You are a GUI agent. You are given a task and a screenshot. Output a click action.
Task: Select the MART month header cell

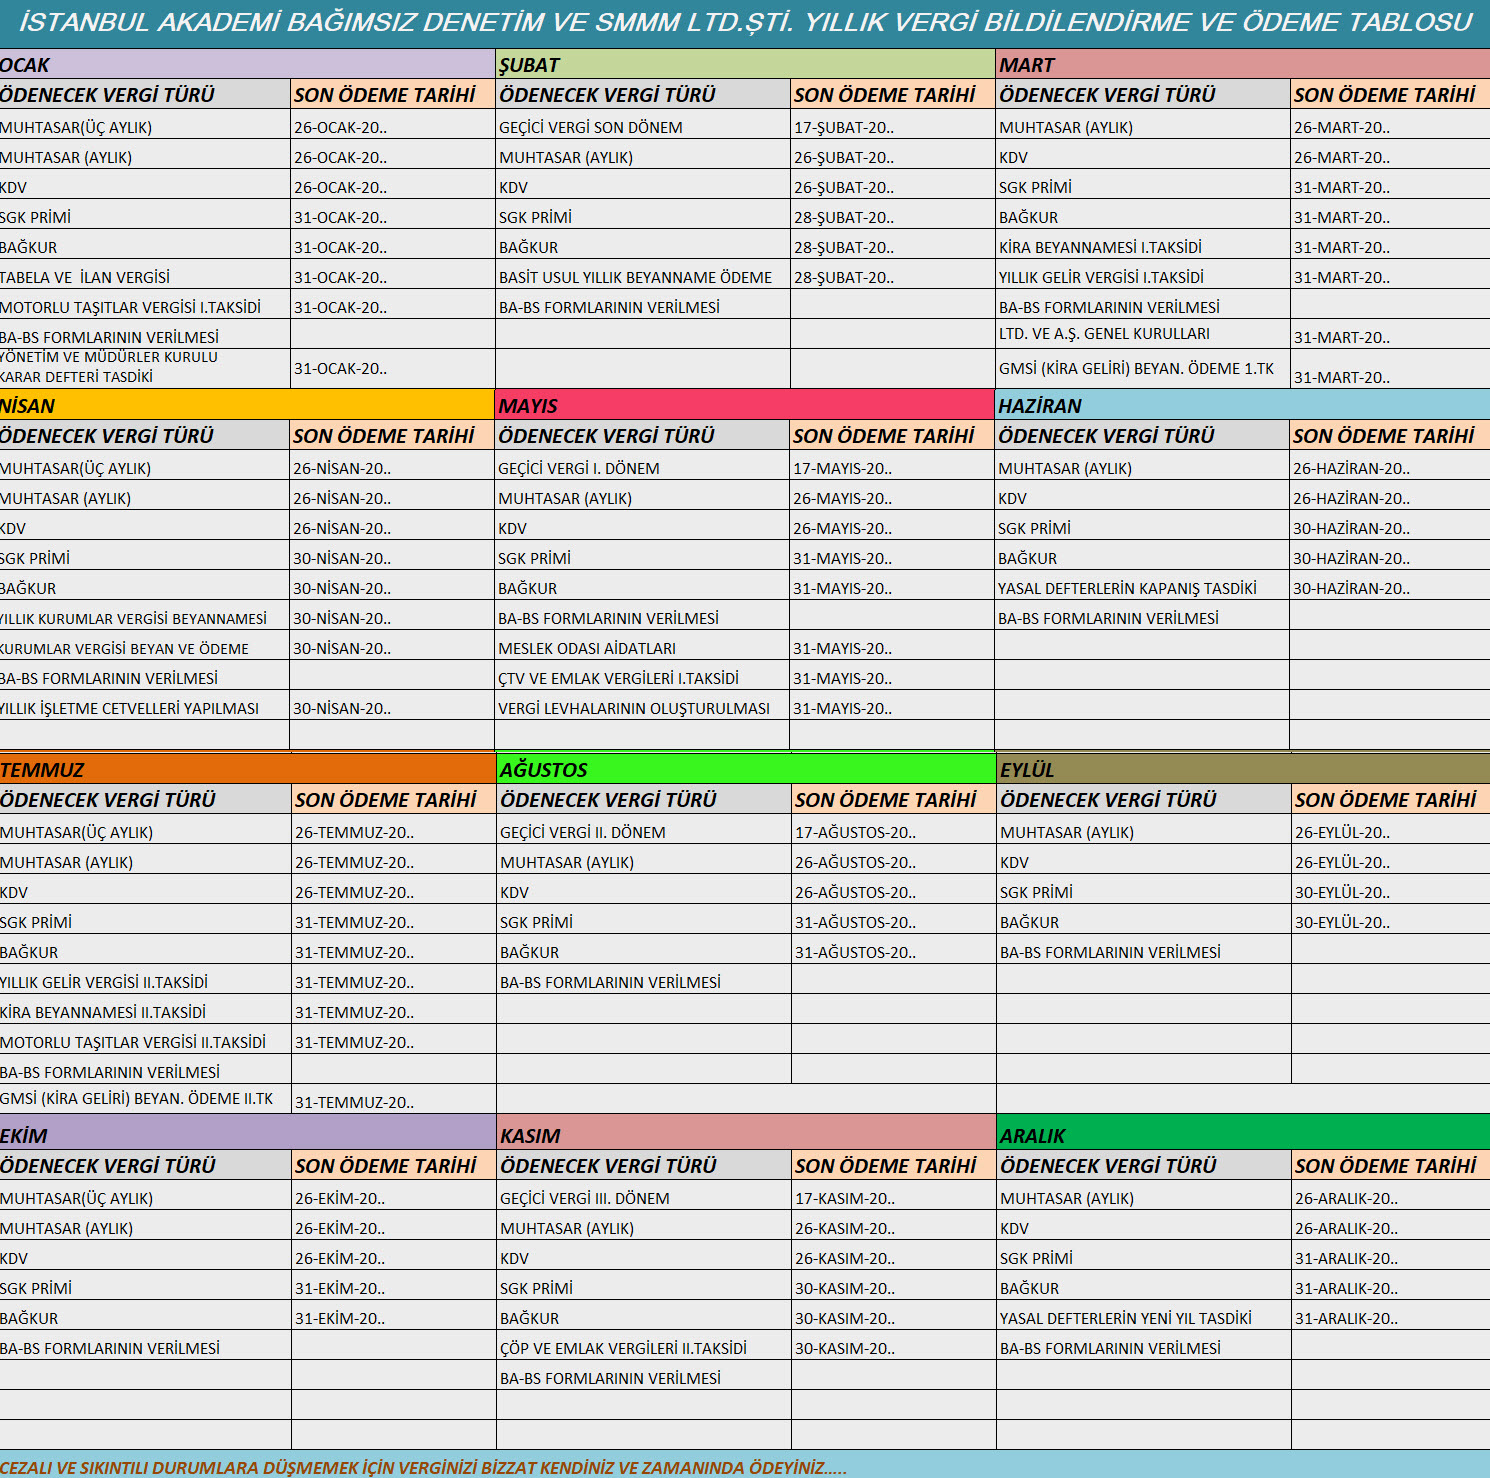click(x=1243, y=64)
